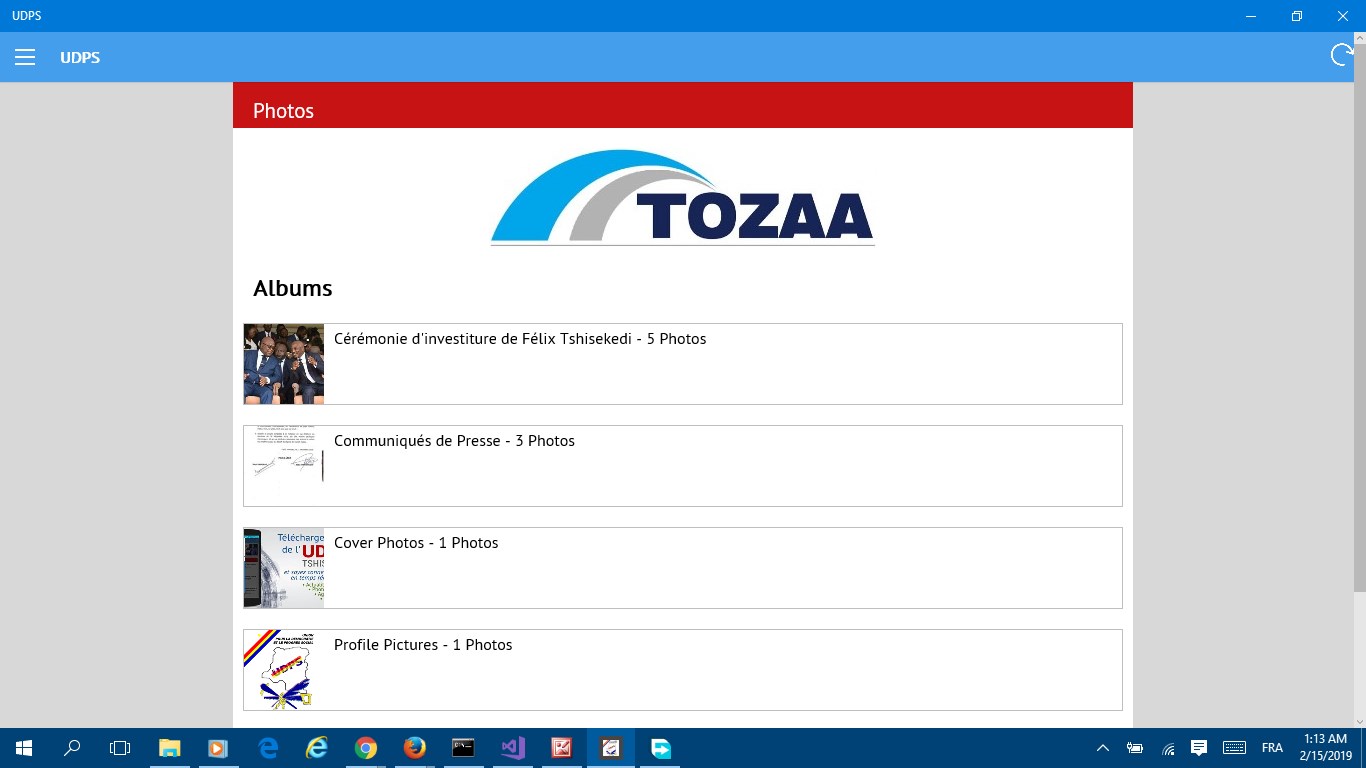Launch Google Chrome from taskbar
Viewport: 1366px width, 768px height.
[366, 748]
